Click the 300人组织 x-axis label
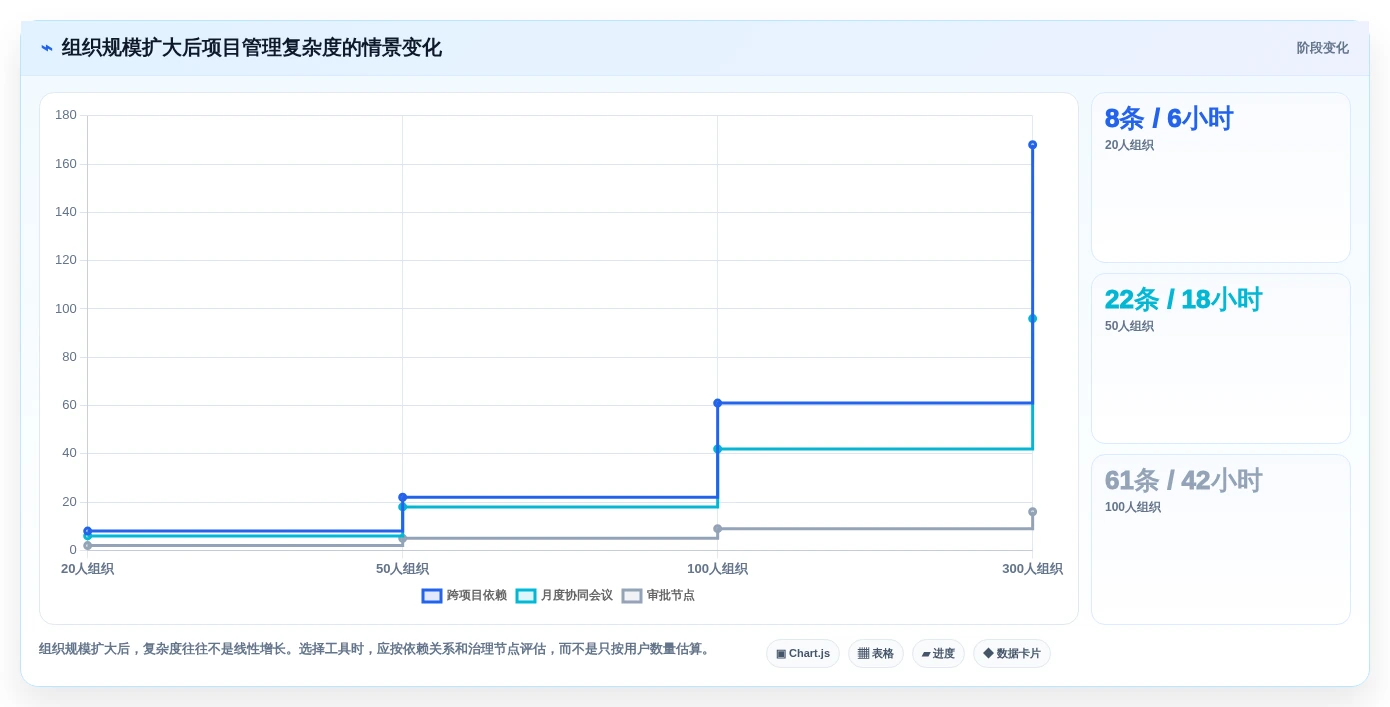This screenshot has width=1390, height=707. (1032, 569)
